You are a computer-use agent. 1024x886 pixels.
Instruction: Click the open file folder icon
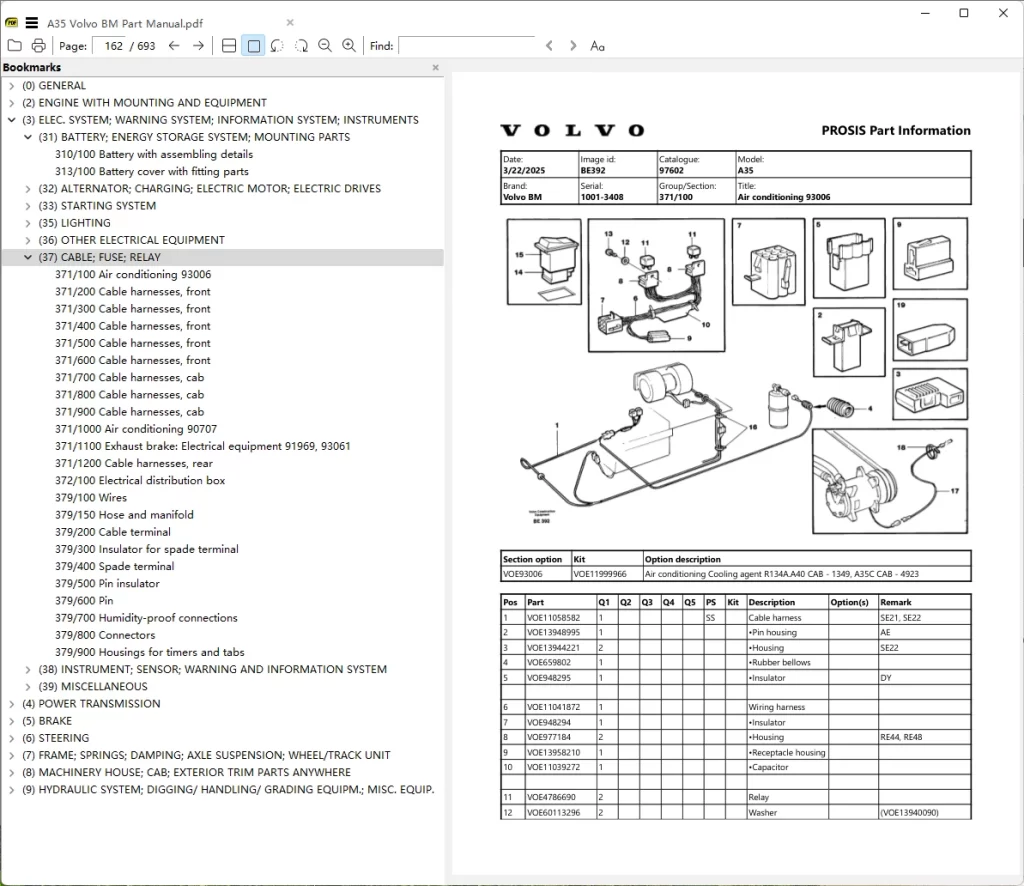(14, 46)
